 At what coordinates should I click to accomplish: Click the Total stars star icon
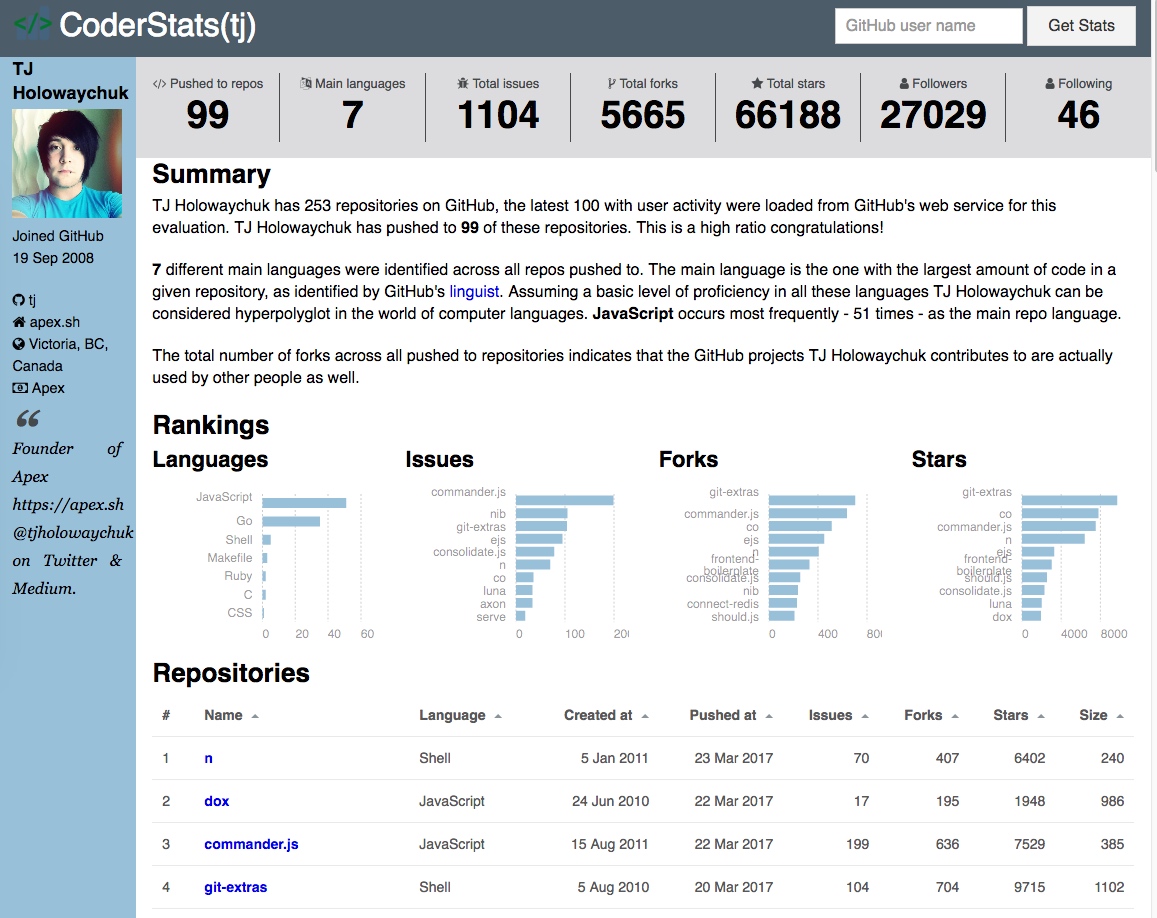tap(757, 83)
